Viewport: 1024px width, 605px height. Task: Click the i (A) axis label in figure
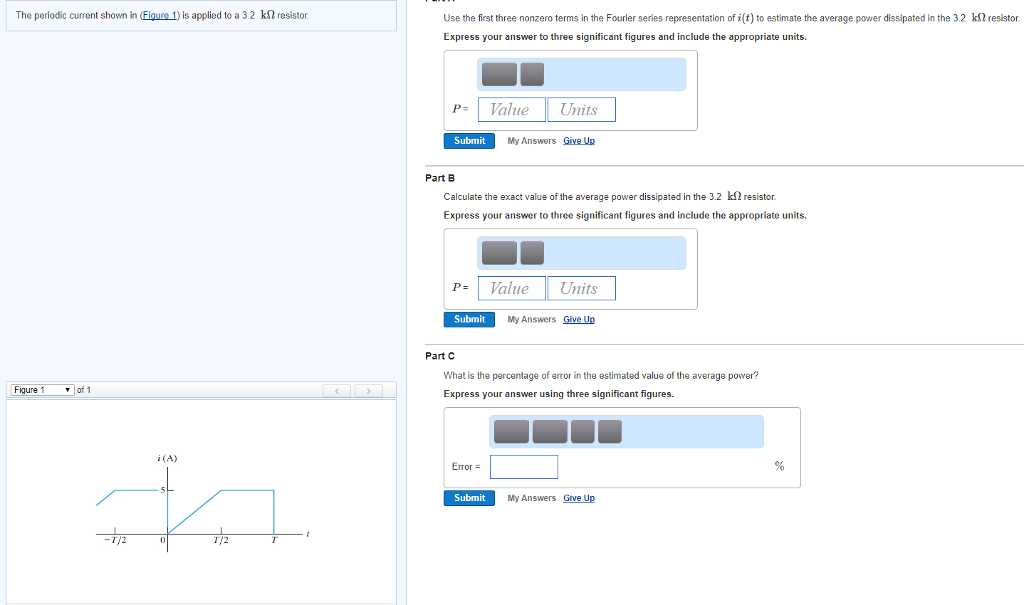tap(167, 458)
